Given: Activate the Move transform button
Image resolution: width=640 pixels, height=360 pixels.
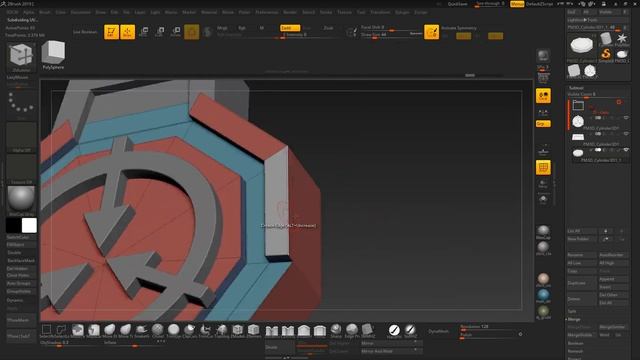Looking at the screenshot, I should (x=144, y=32).
